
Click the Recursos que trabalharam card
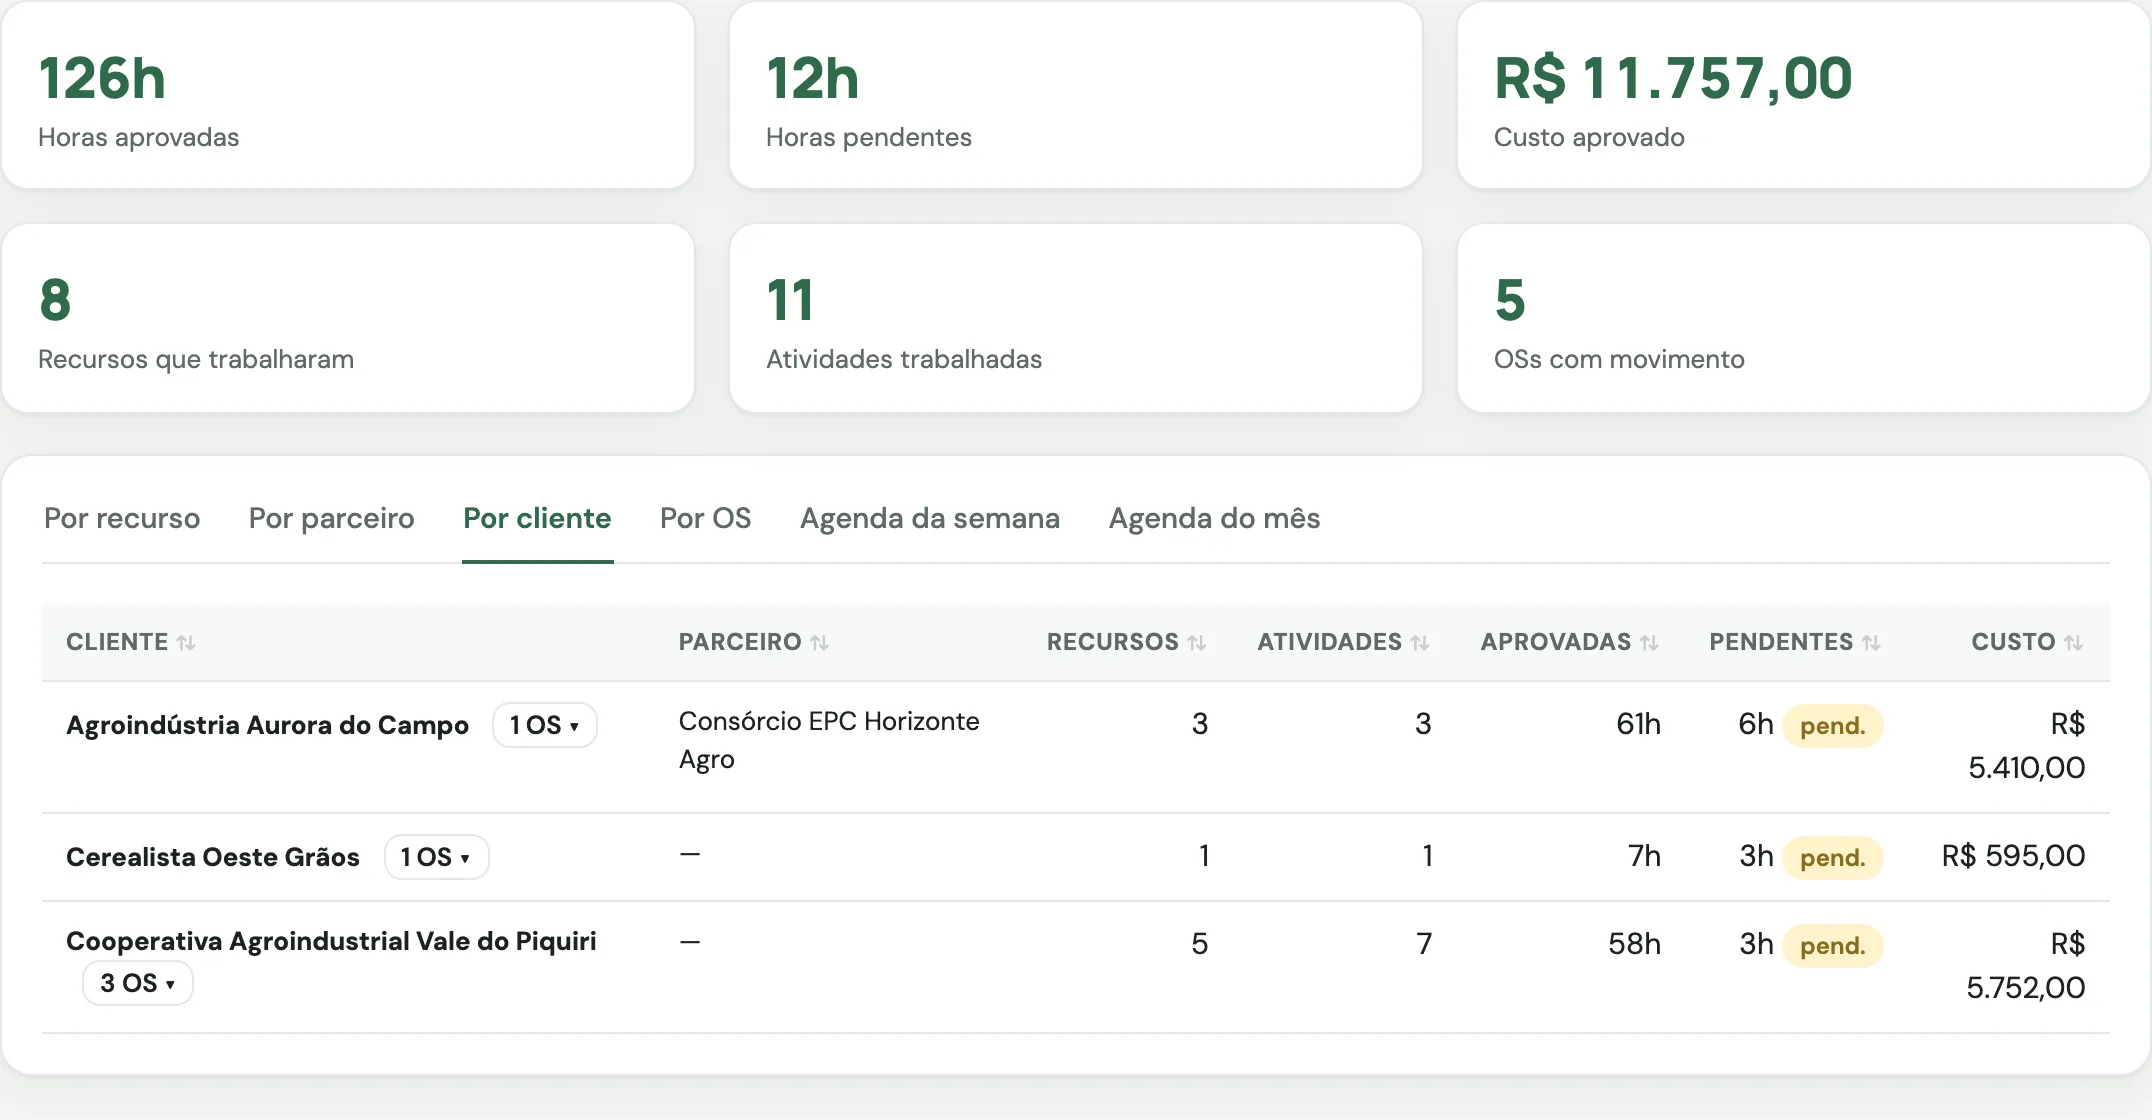tap(348, 318)
